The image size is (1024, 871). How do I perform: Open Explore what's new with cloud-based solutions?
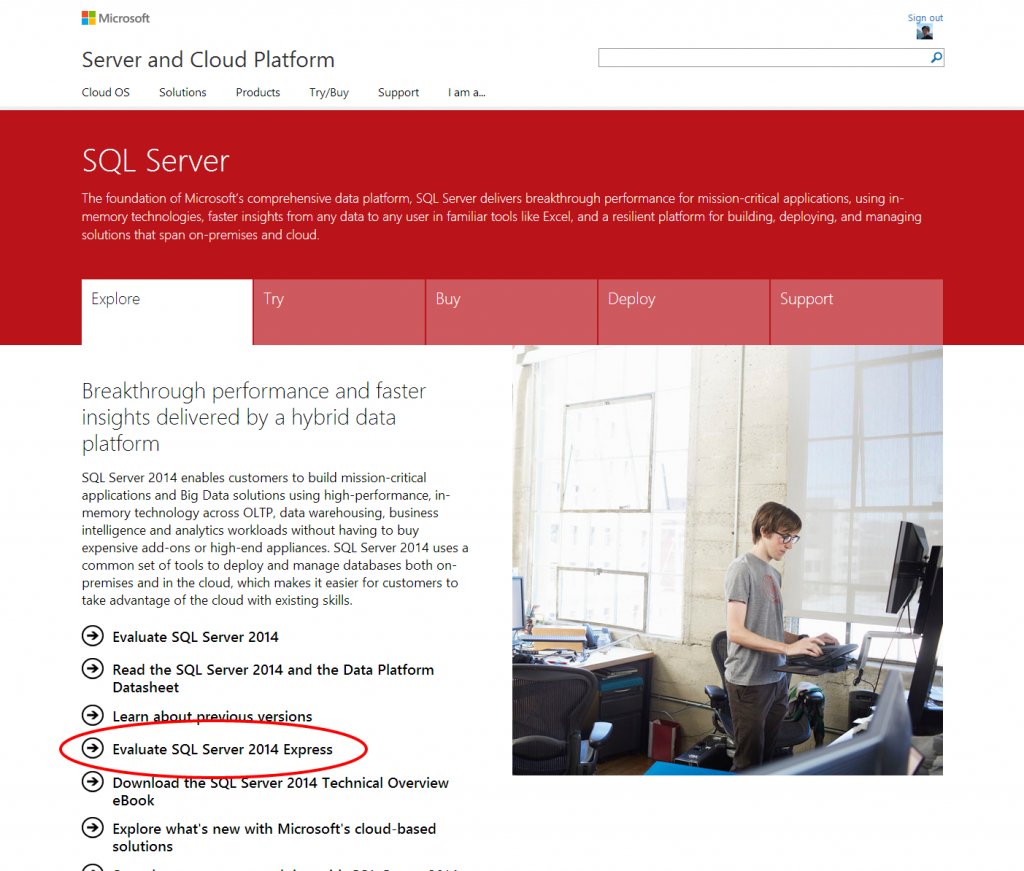pyautogui.click(x=274, y=837)
